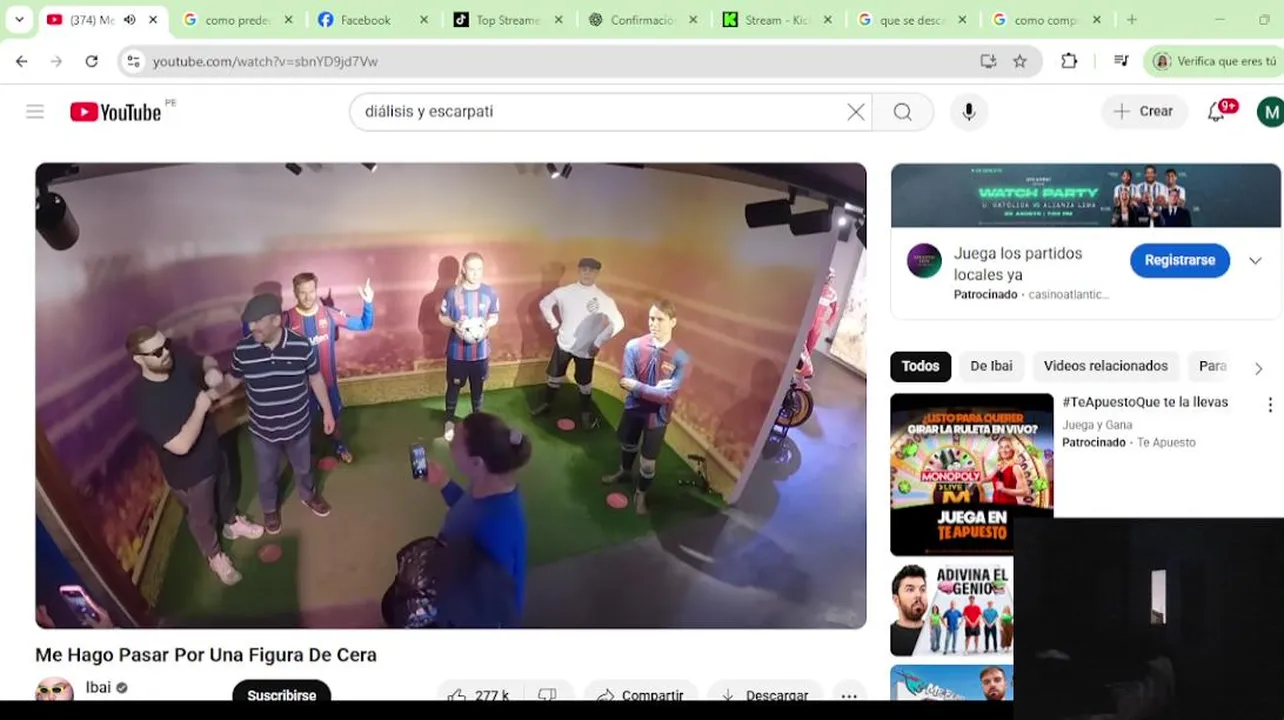Open options menu for #TeApuestoQue te la llevas
This screenshot has height=720, width=1284.
1270,405
